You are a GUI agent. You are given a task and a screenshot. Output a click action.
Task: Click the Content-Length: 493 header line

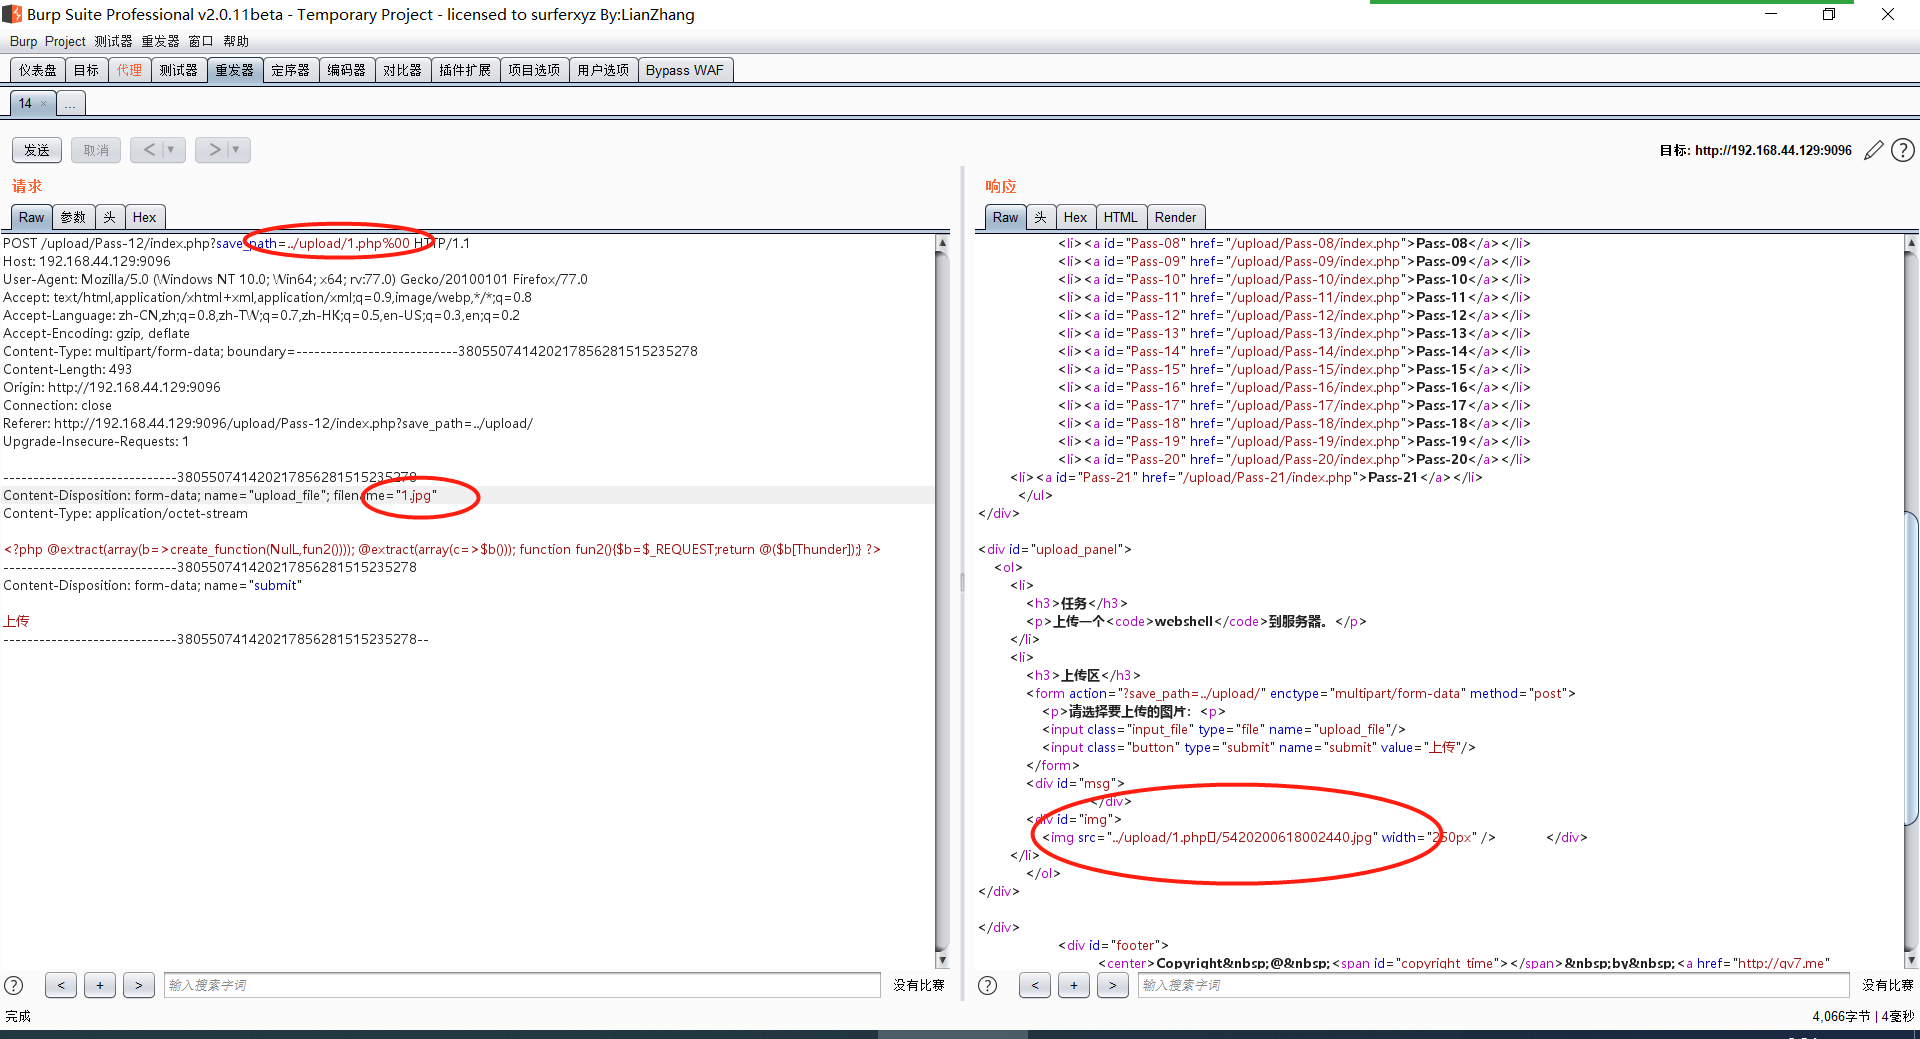point(67,369)
